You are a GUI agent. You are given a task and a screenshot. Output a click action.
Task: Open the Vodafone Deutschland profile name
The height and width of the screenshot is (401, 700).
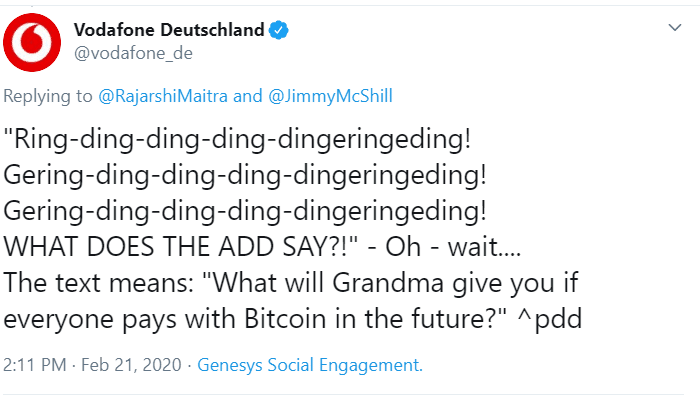coord(170,30)
